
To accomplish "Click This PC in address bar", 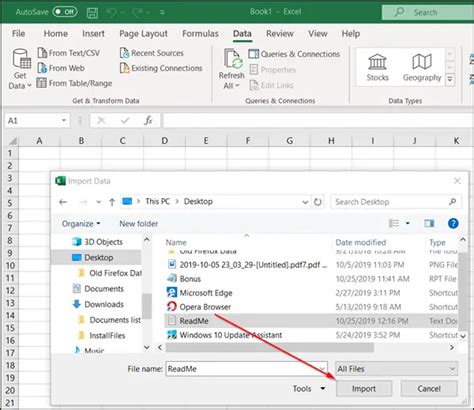I will [x=157, y=201].
